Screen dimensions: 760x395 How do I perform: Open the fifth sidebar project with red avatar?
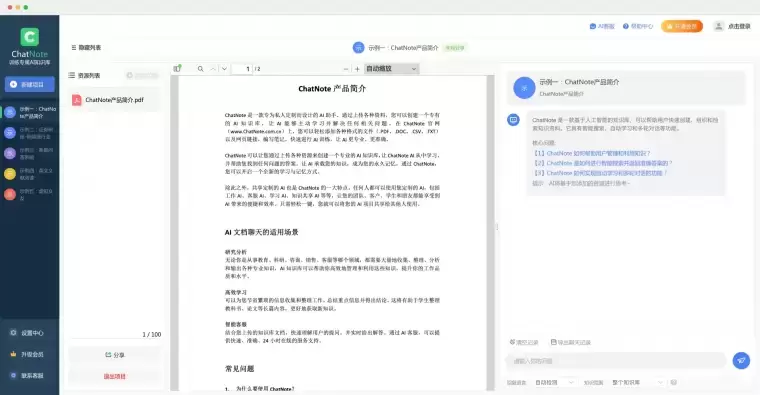click(x=30, y=194)
